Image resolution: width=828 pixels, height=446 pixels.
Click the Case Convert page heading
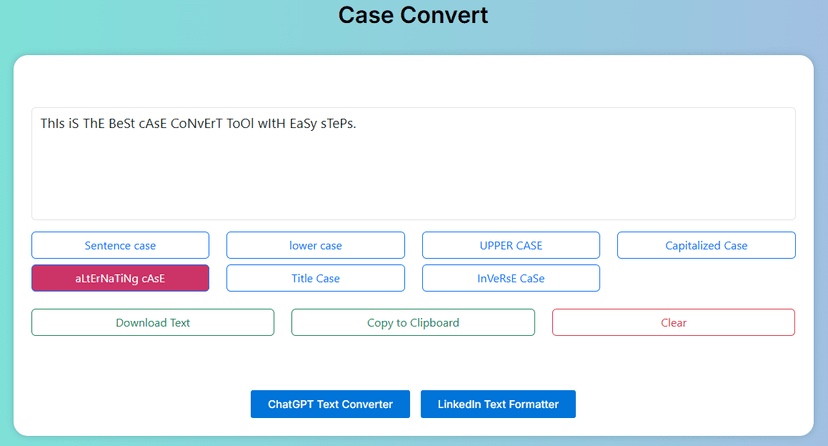(413, 15)
